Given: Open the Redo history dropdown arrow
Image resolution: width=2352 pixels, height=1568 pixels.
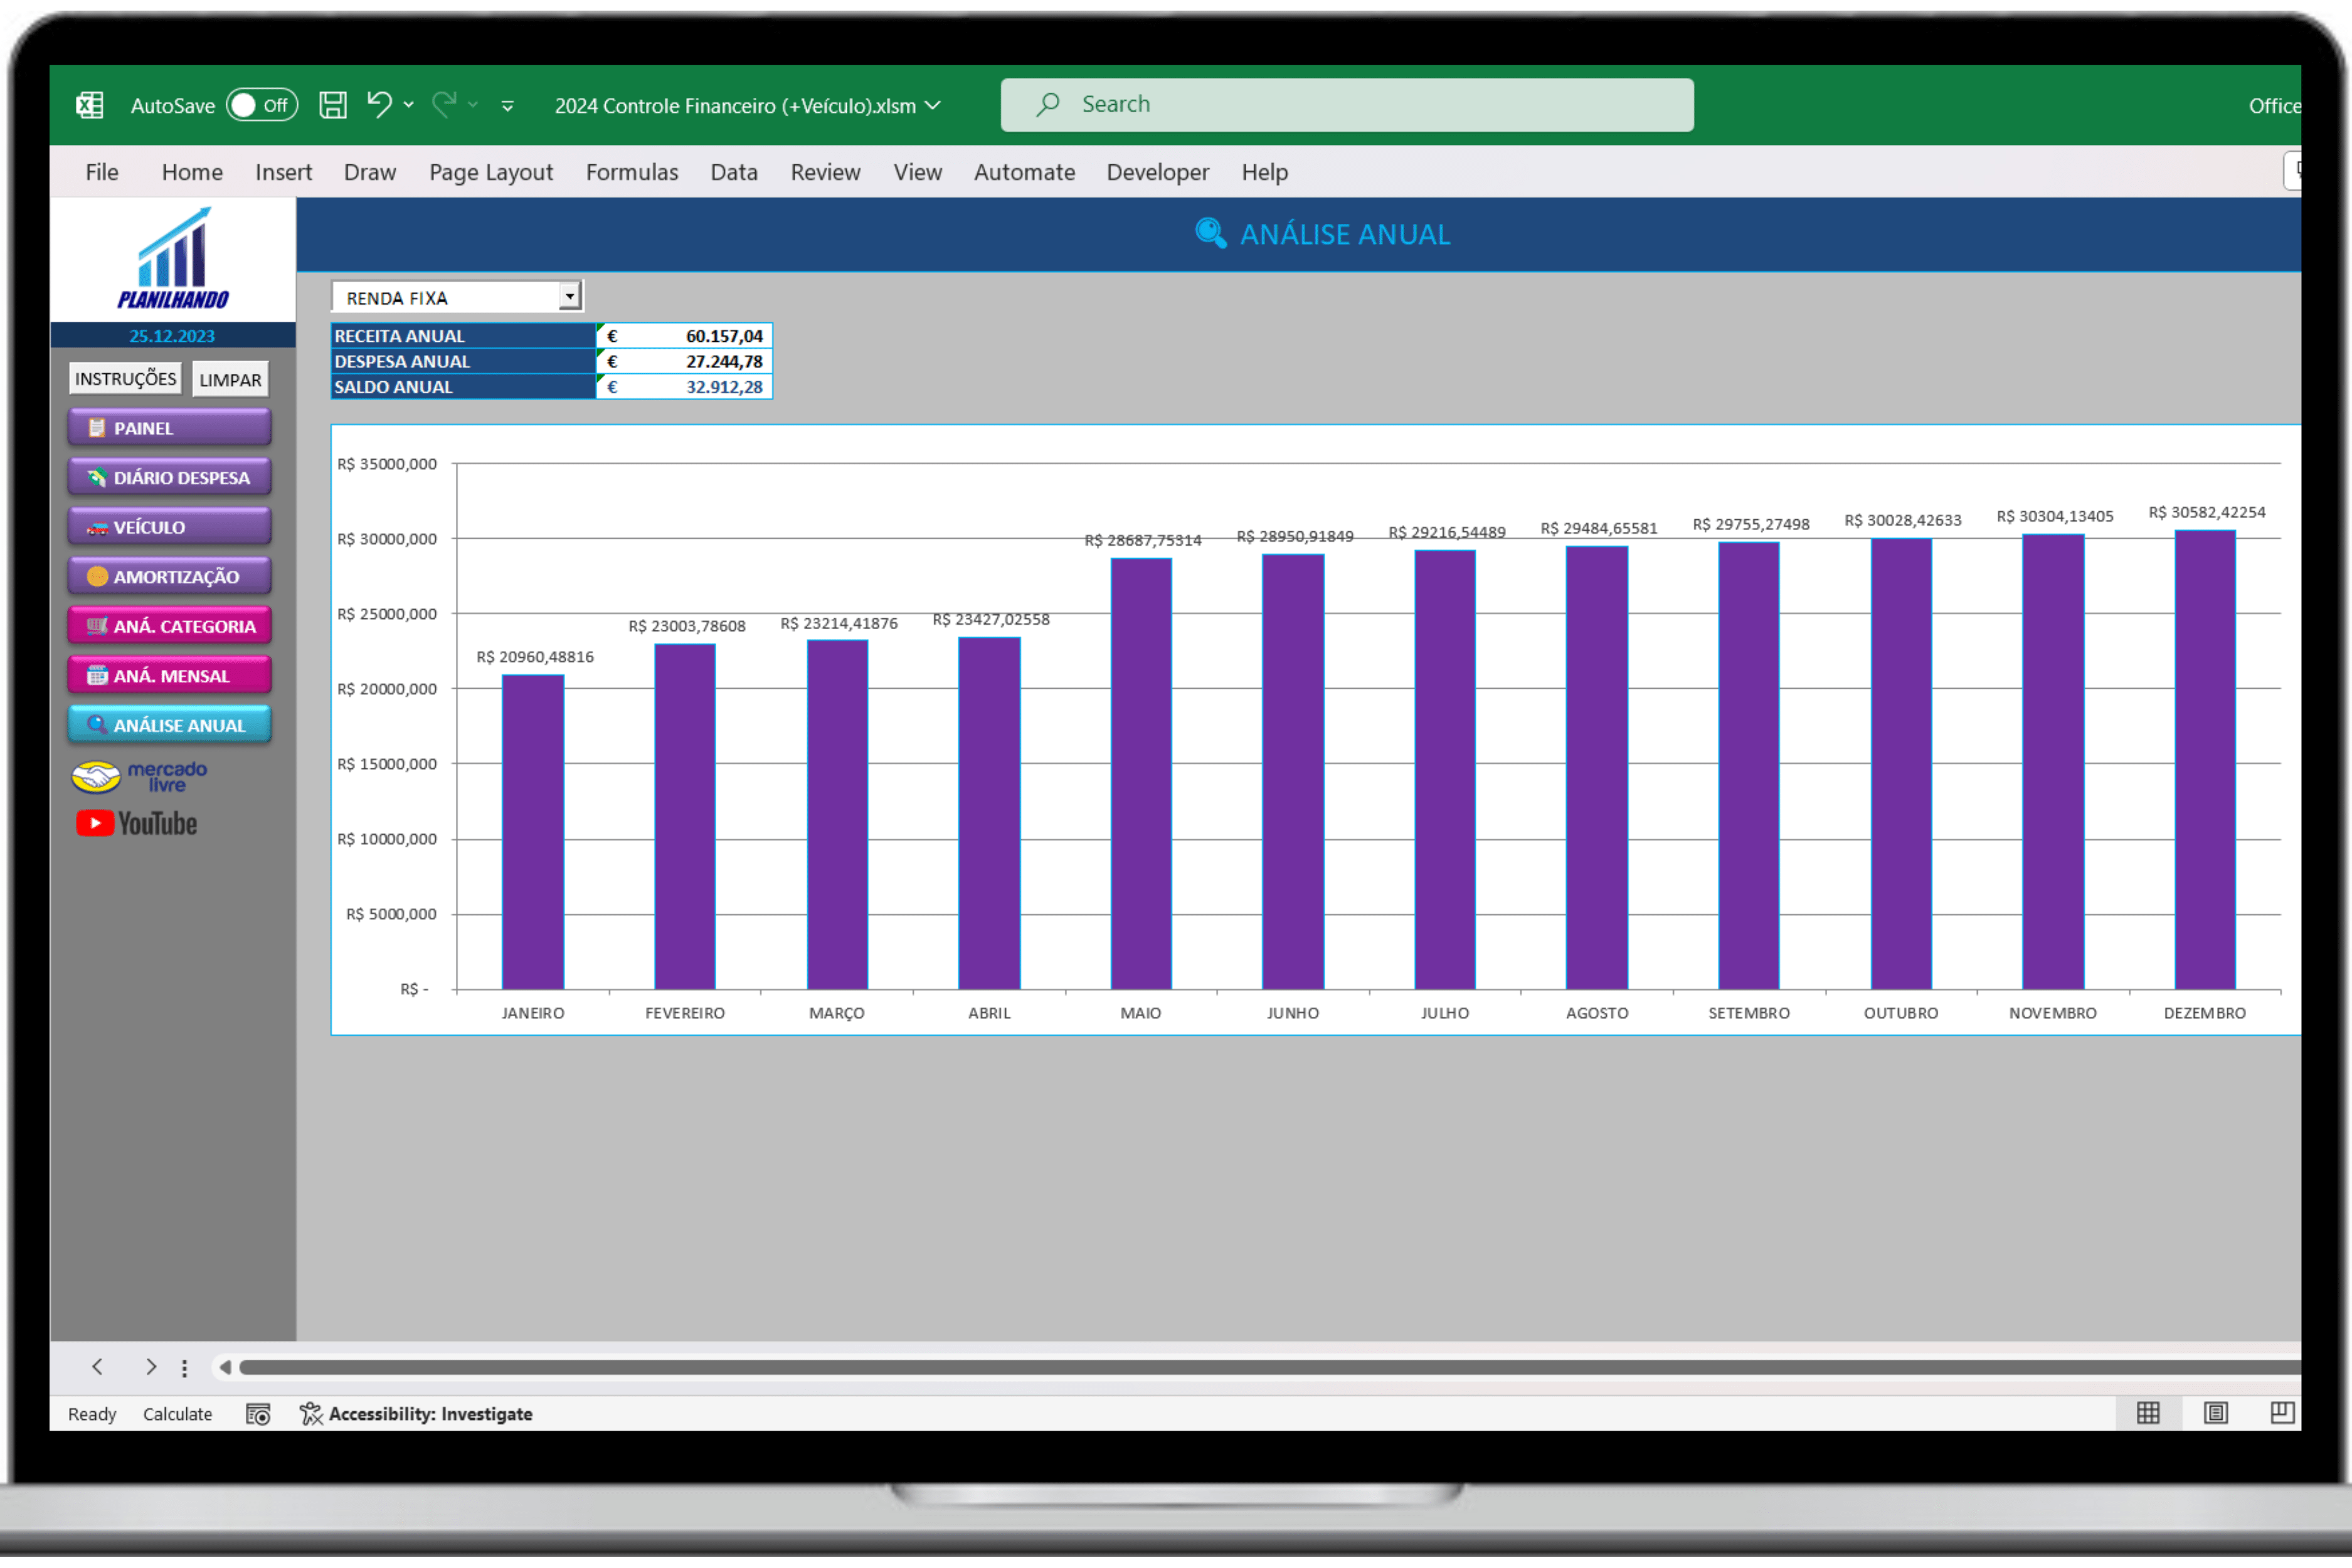Looking at the screenshot, I should [473, 105].
